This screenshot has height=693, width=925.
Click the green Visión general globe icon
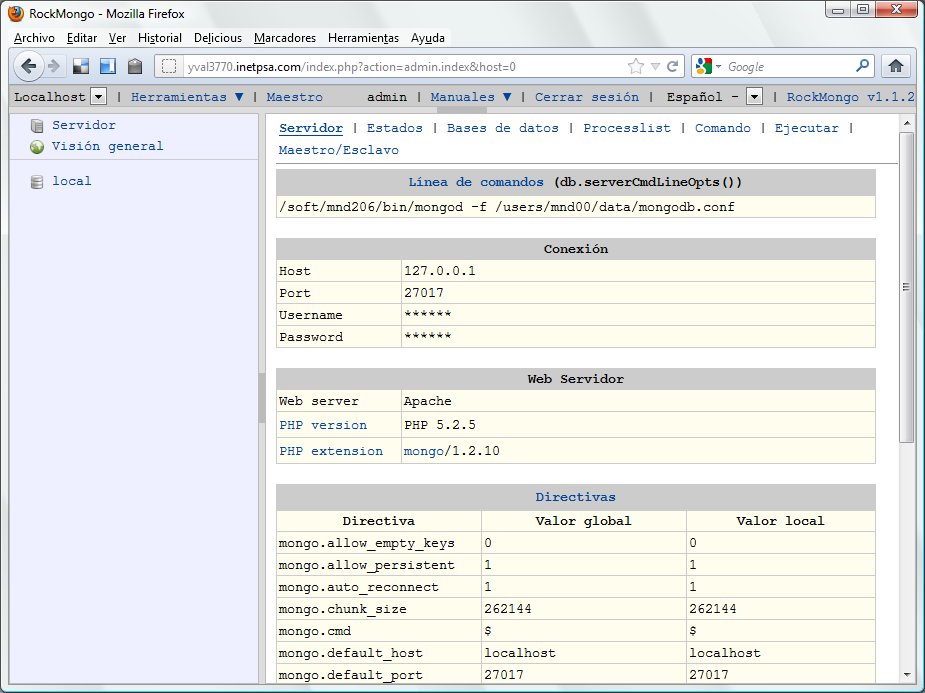click(x=37, y=146)
